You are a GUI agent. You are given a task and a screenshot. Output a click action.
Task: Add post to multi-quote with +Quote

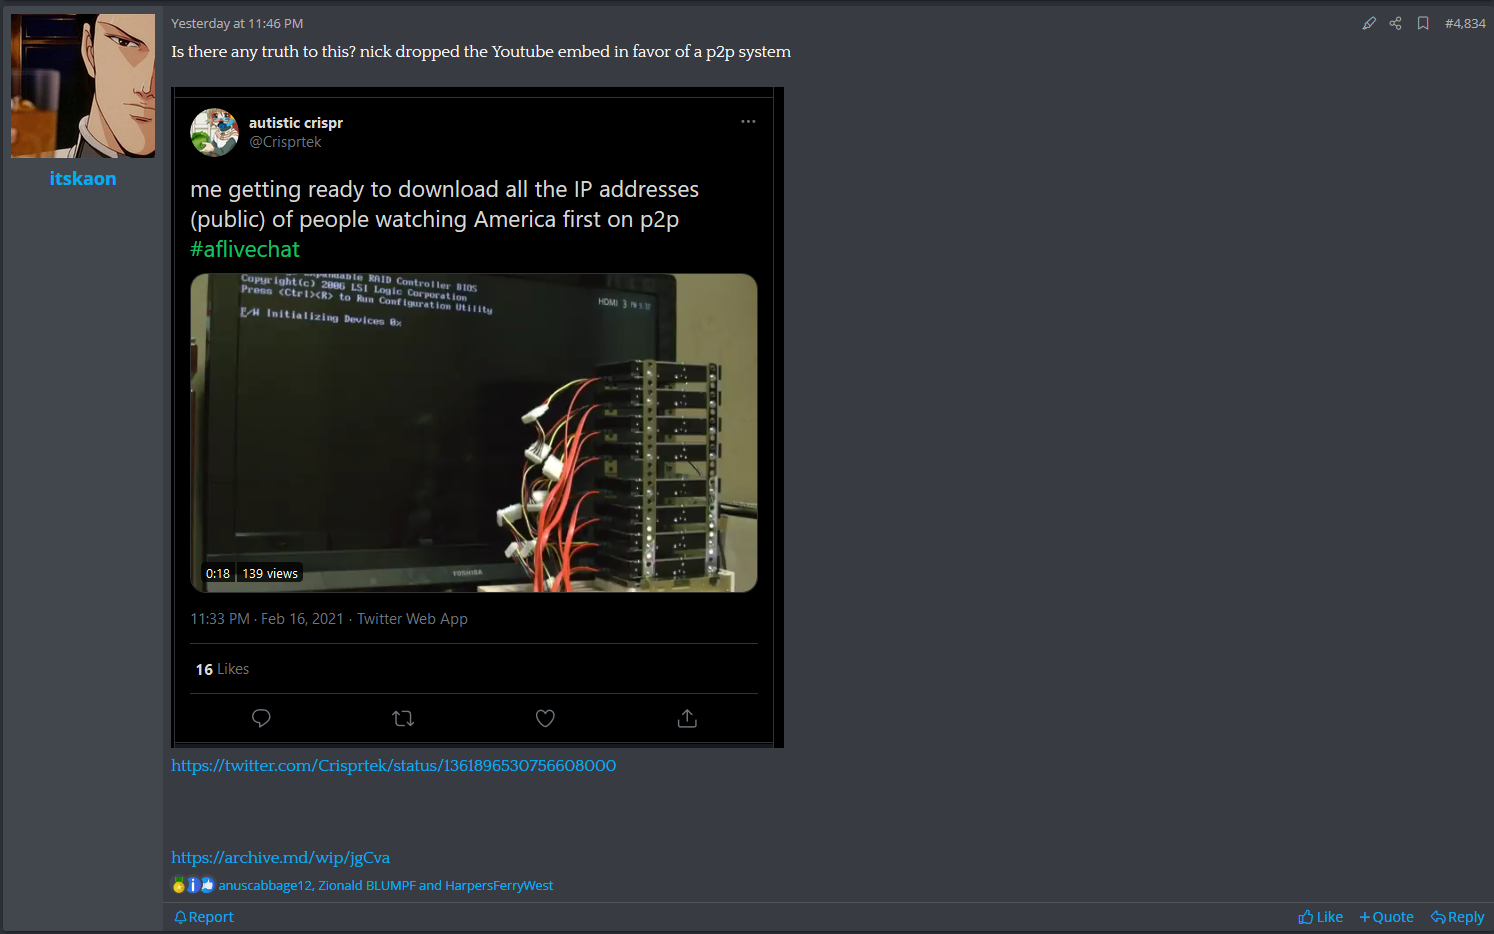1386,917
